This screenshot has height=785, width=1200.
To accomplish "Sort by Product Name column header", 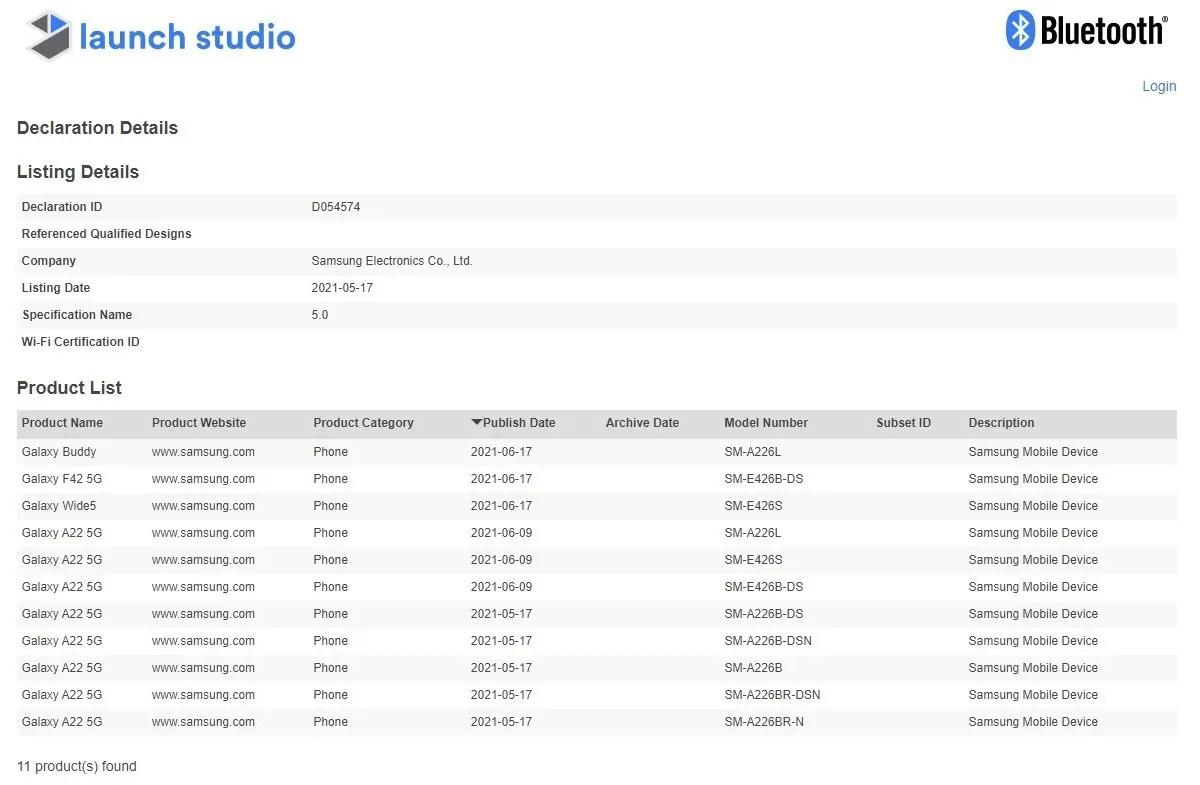I will [62, 423].
